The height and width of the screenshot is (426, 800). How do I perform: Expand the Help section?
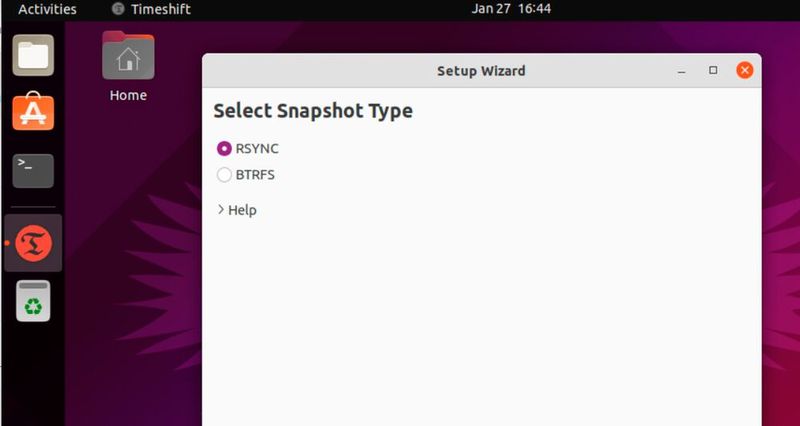237,210
